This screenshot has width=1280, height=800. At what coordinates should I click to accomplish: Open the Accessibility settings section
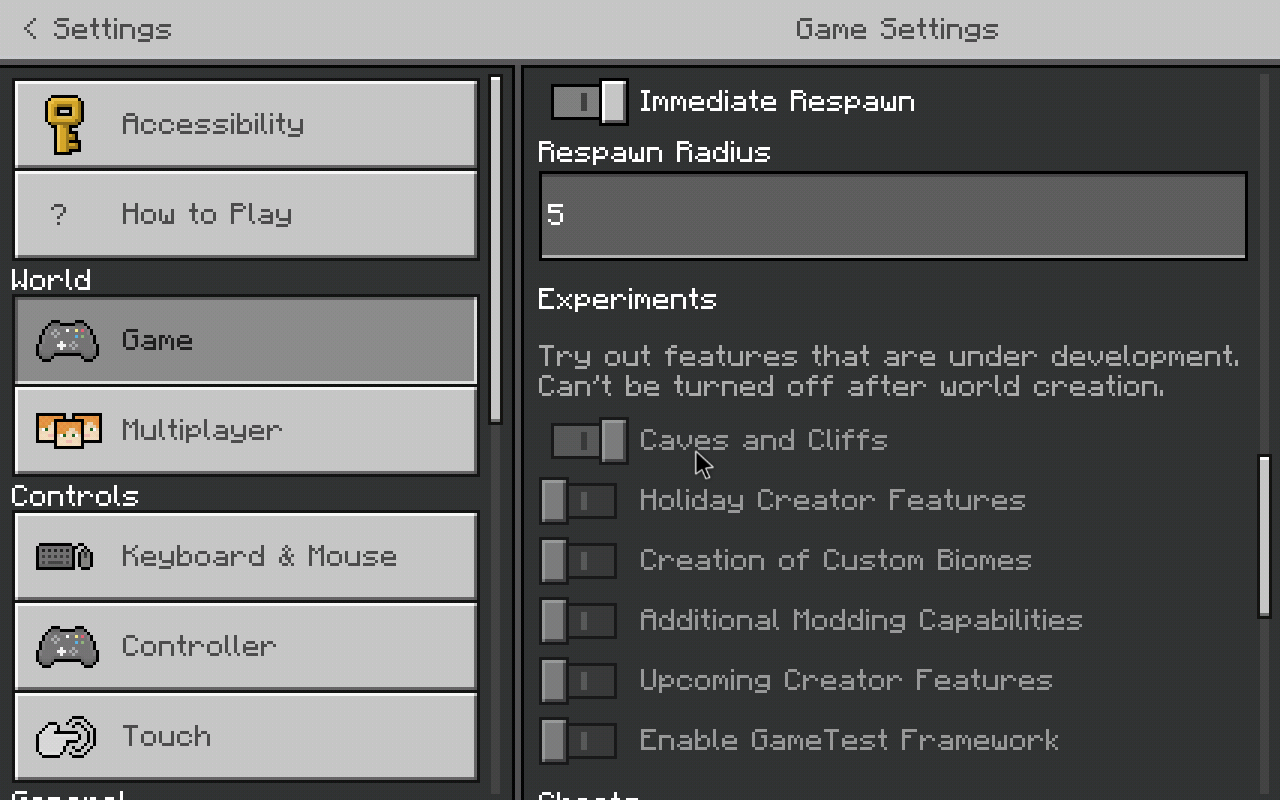pyautogui.click(x=246, y=124)
